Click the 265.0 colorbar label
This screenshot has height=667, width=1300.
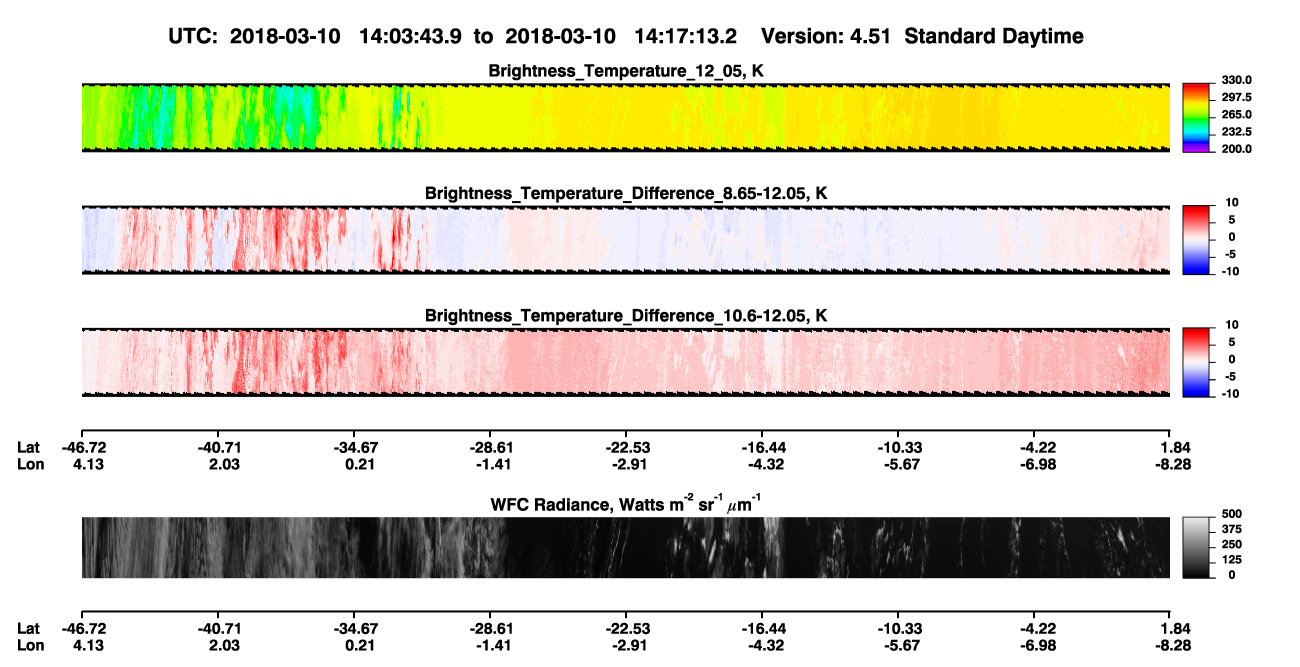pyautogui.click(x=1235, y=114)
